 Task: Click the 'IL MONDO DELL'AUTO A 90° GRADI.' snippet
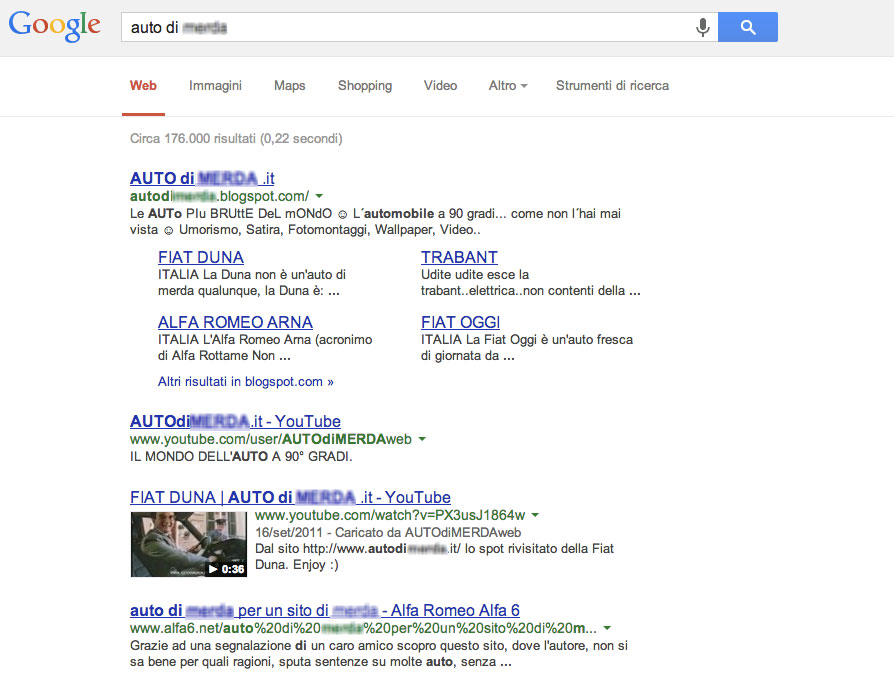click(241, 457)
